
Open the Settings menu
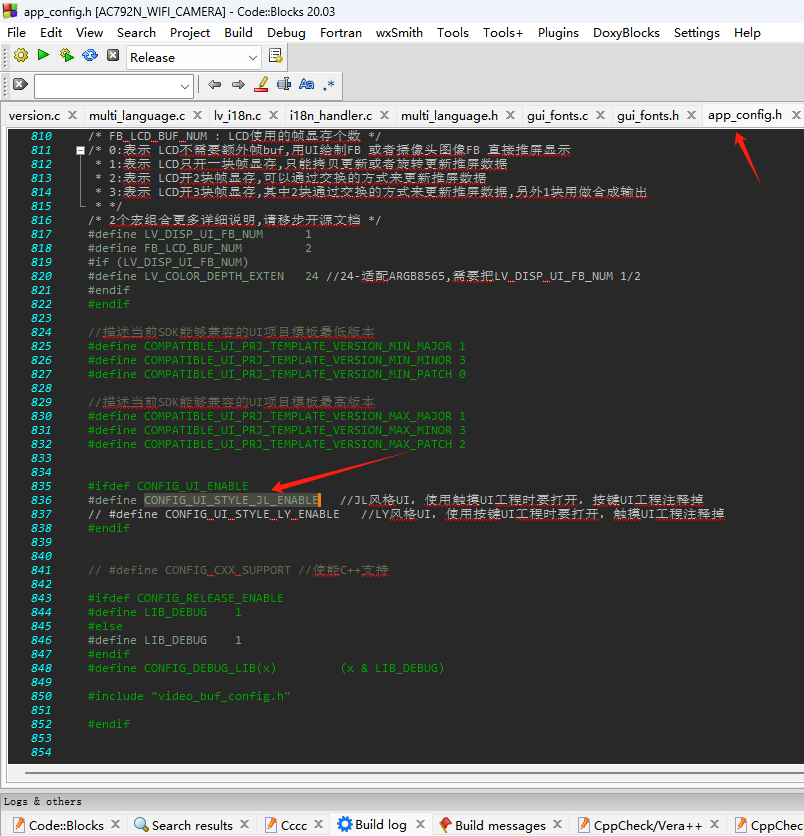[696, 33]
